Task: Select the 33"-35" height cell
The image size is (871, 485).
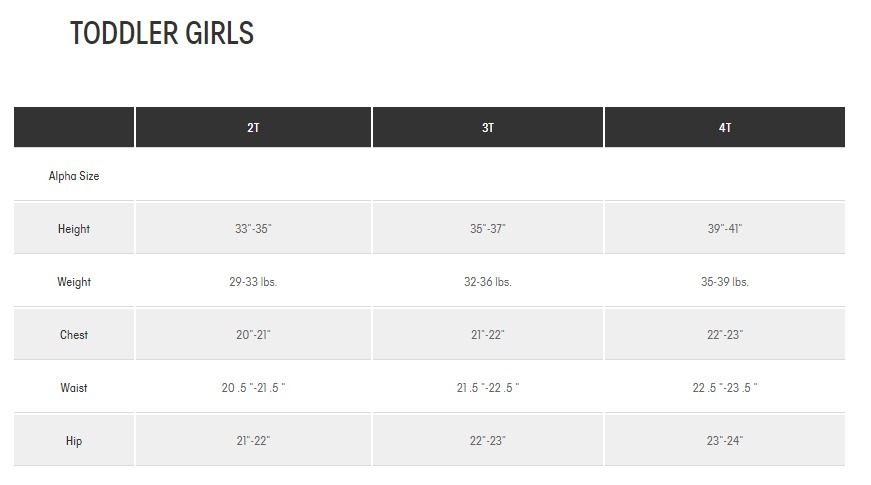Action: [x=253, y=229]
